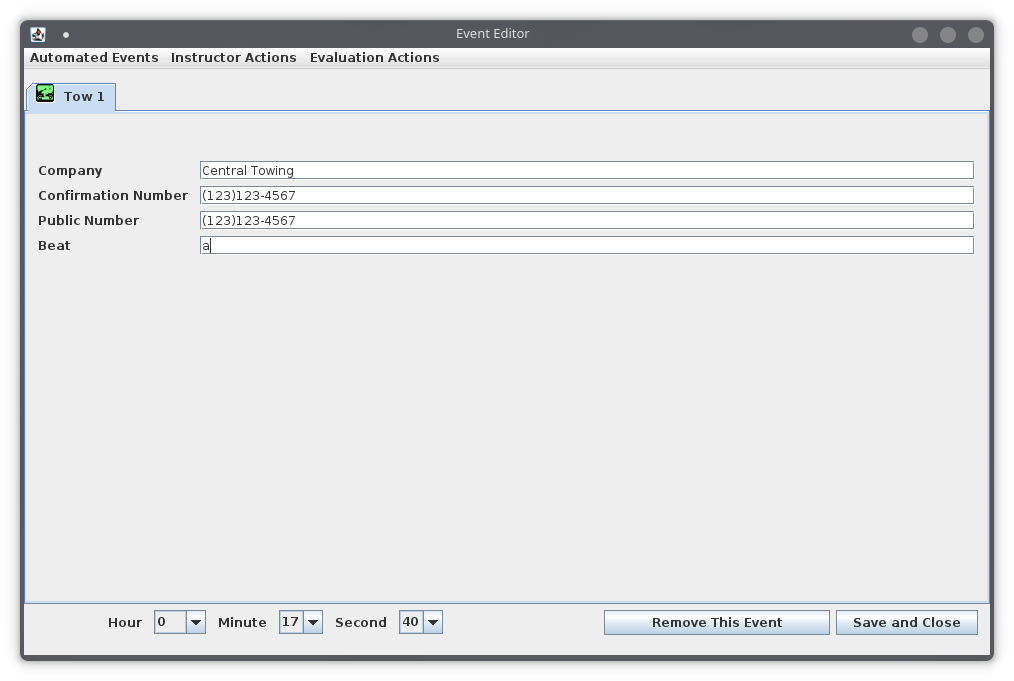Select the Tow 1 tab
This screenshot has width=1014, height=681.
point(71,96)
